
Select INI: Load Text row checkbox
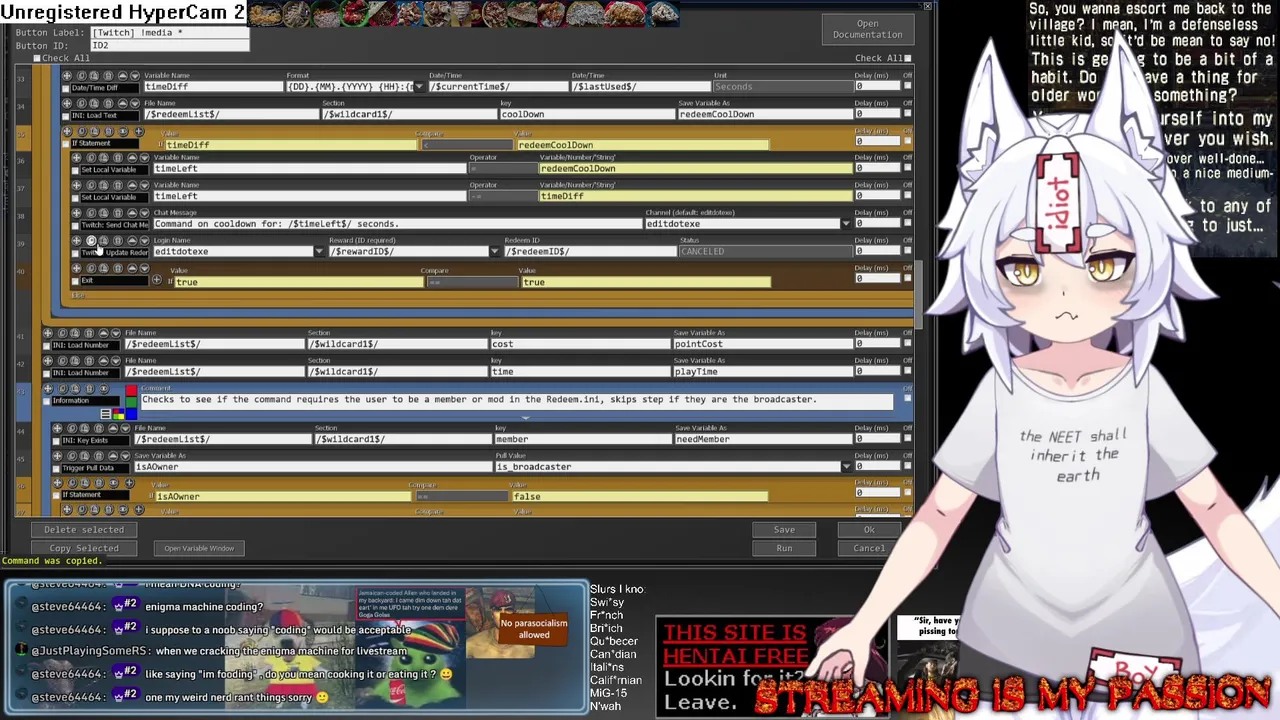[x=65, y=116]
